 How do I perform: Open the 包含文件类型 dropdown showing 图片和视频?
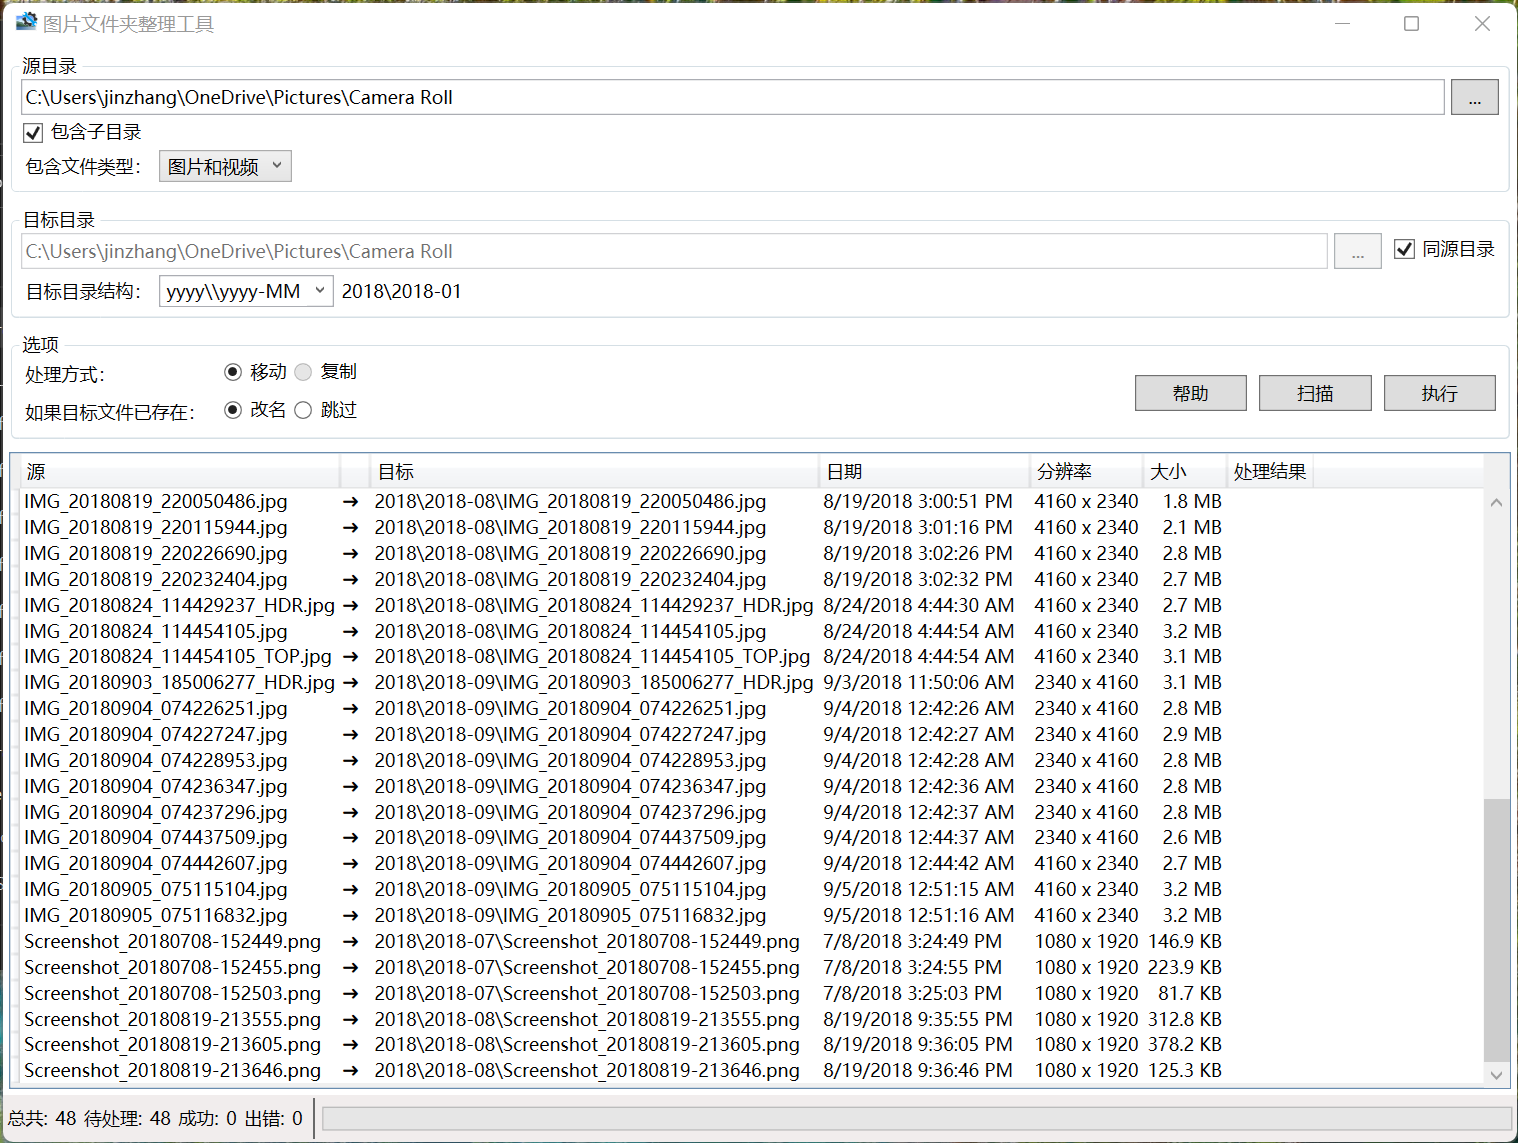[x=225, y=166]
